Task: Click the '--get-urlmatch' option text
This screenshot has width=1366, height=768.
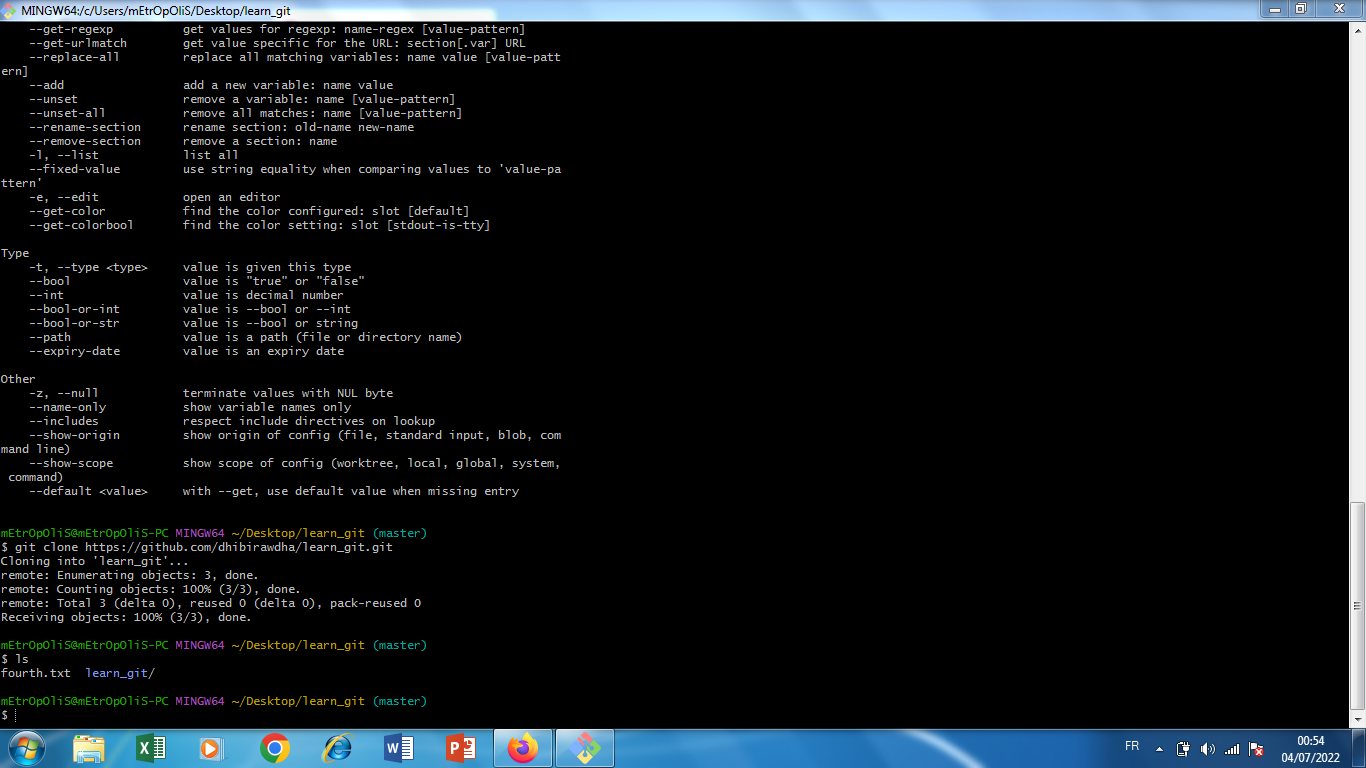Action: tap(78, 43)
